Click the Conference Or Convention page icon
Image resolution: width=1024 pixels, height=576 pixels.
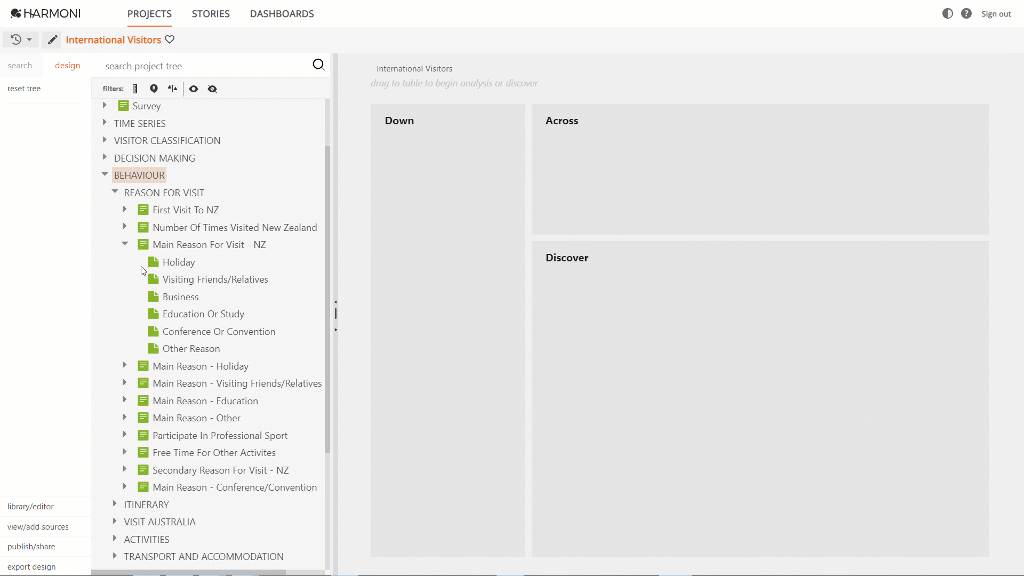[153, 331]
